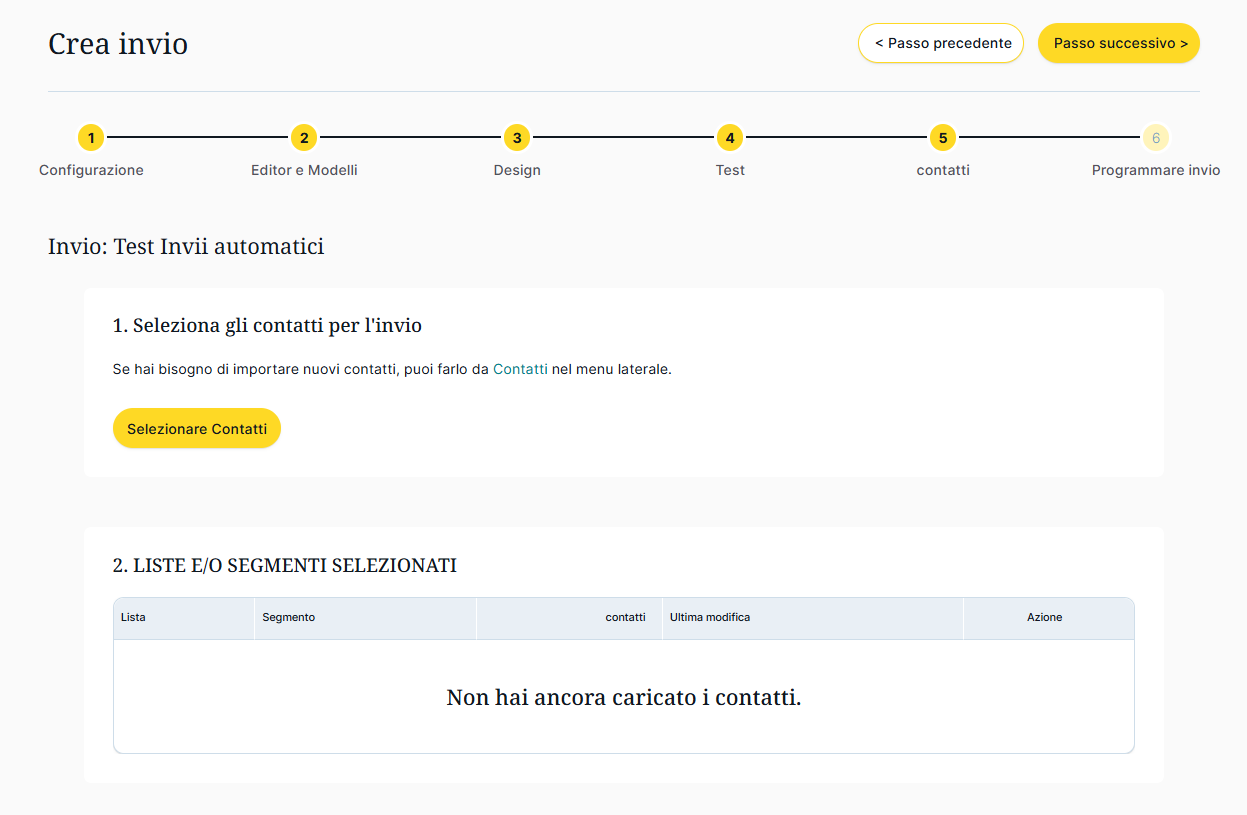Click the step 2 numbered circle
Screen dimensions: 1247x815
(304, 137)
